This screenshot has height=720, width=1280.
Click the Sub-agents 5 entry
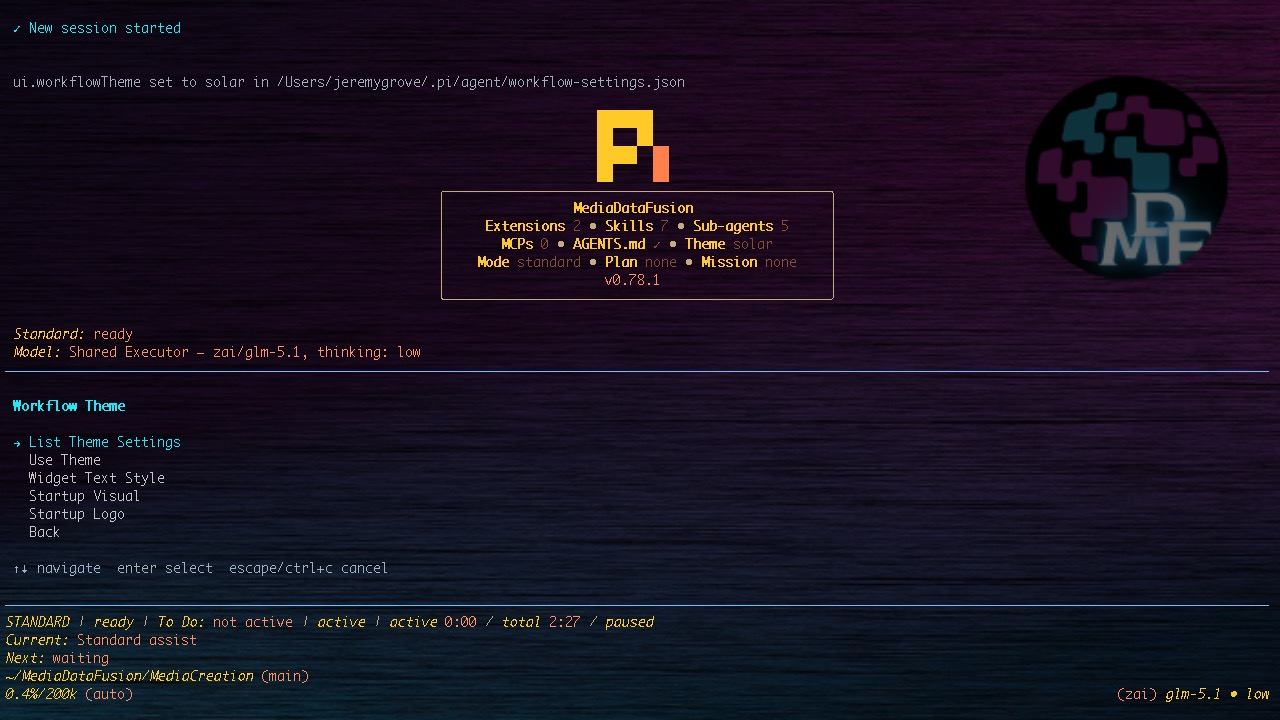click(741, 226)
